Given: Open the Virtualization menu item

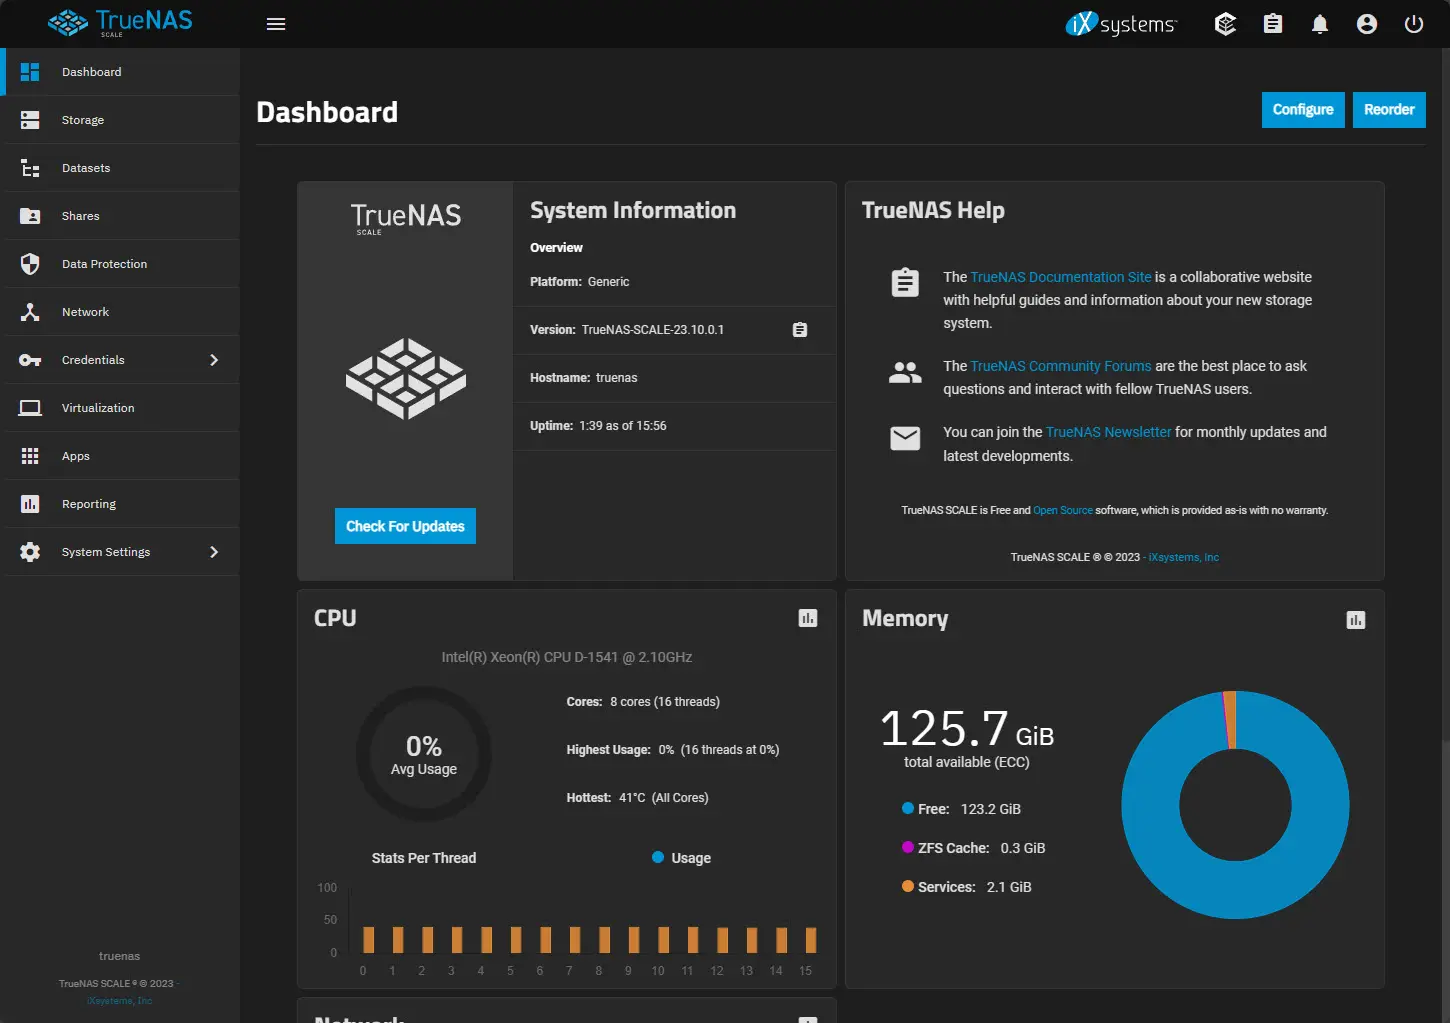Looking at the screenshot, I should tap(120, 408).
